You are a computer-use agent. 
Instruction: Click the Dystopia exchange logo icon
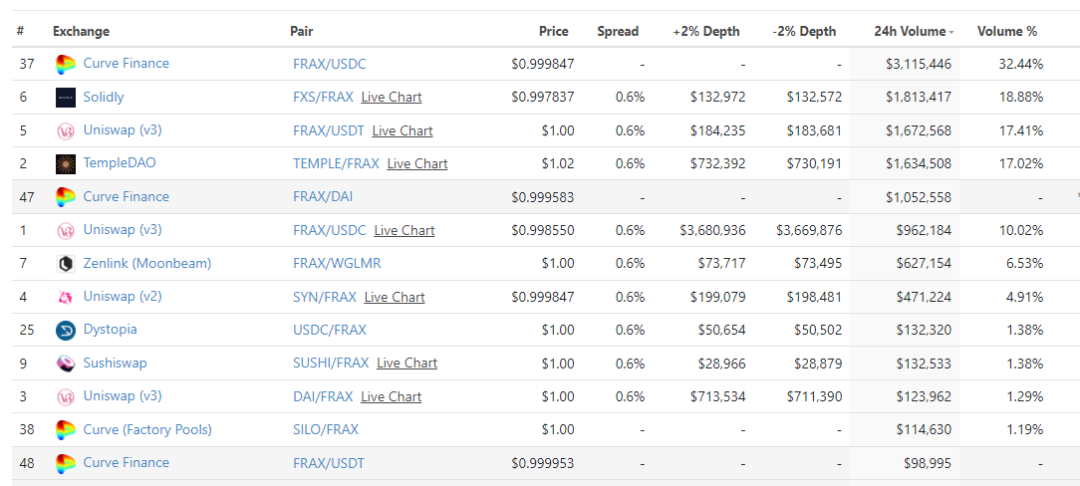(65, 330)
